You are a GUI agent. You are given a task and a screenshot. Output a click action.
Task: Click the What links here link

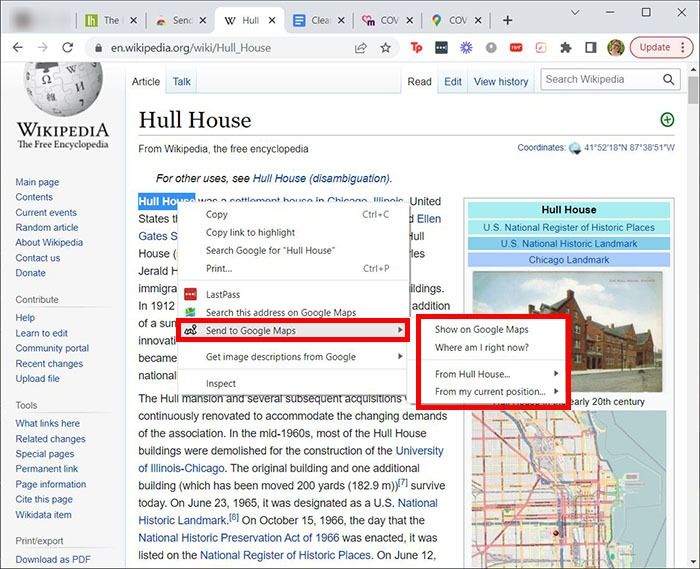click(x=47, y=424)
